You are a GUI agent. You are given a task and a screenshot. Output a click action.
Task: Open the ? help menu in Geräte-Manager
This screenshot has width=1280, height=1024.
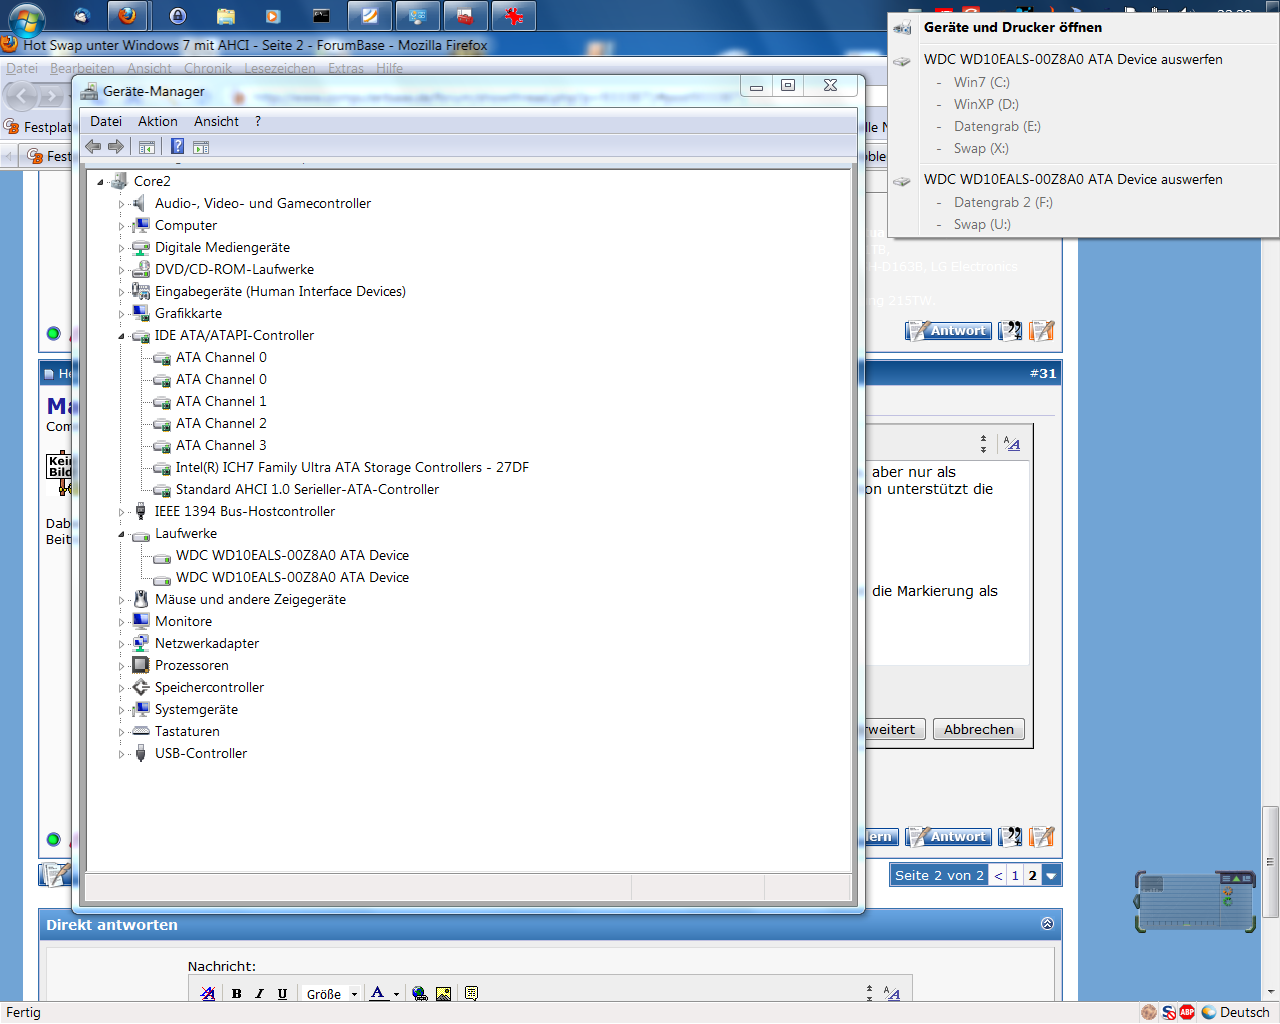(x=258, y=121)
